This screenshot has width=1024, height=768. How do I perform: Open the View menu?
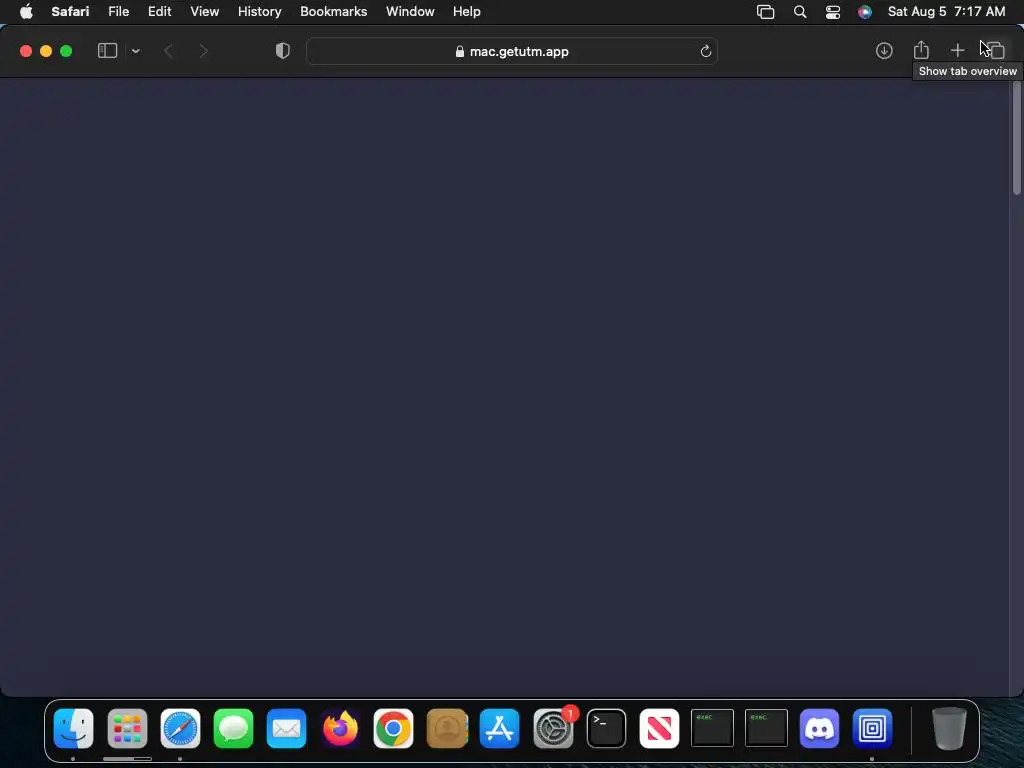(x=204, y=12)
